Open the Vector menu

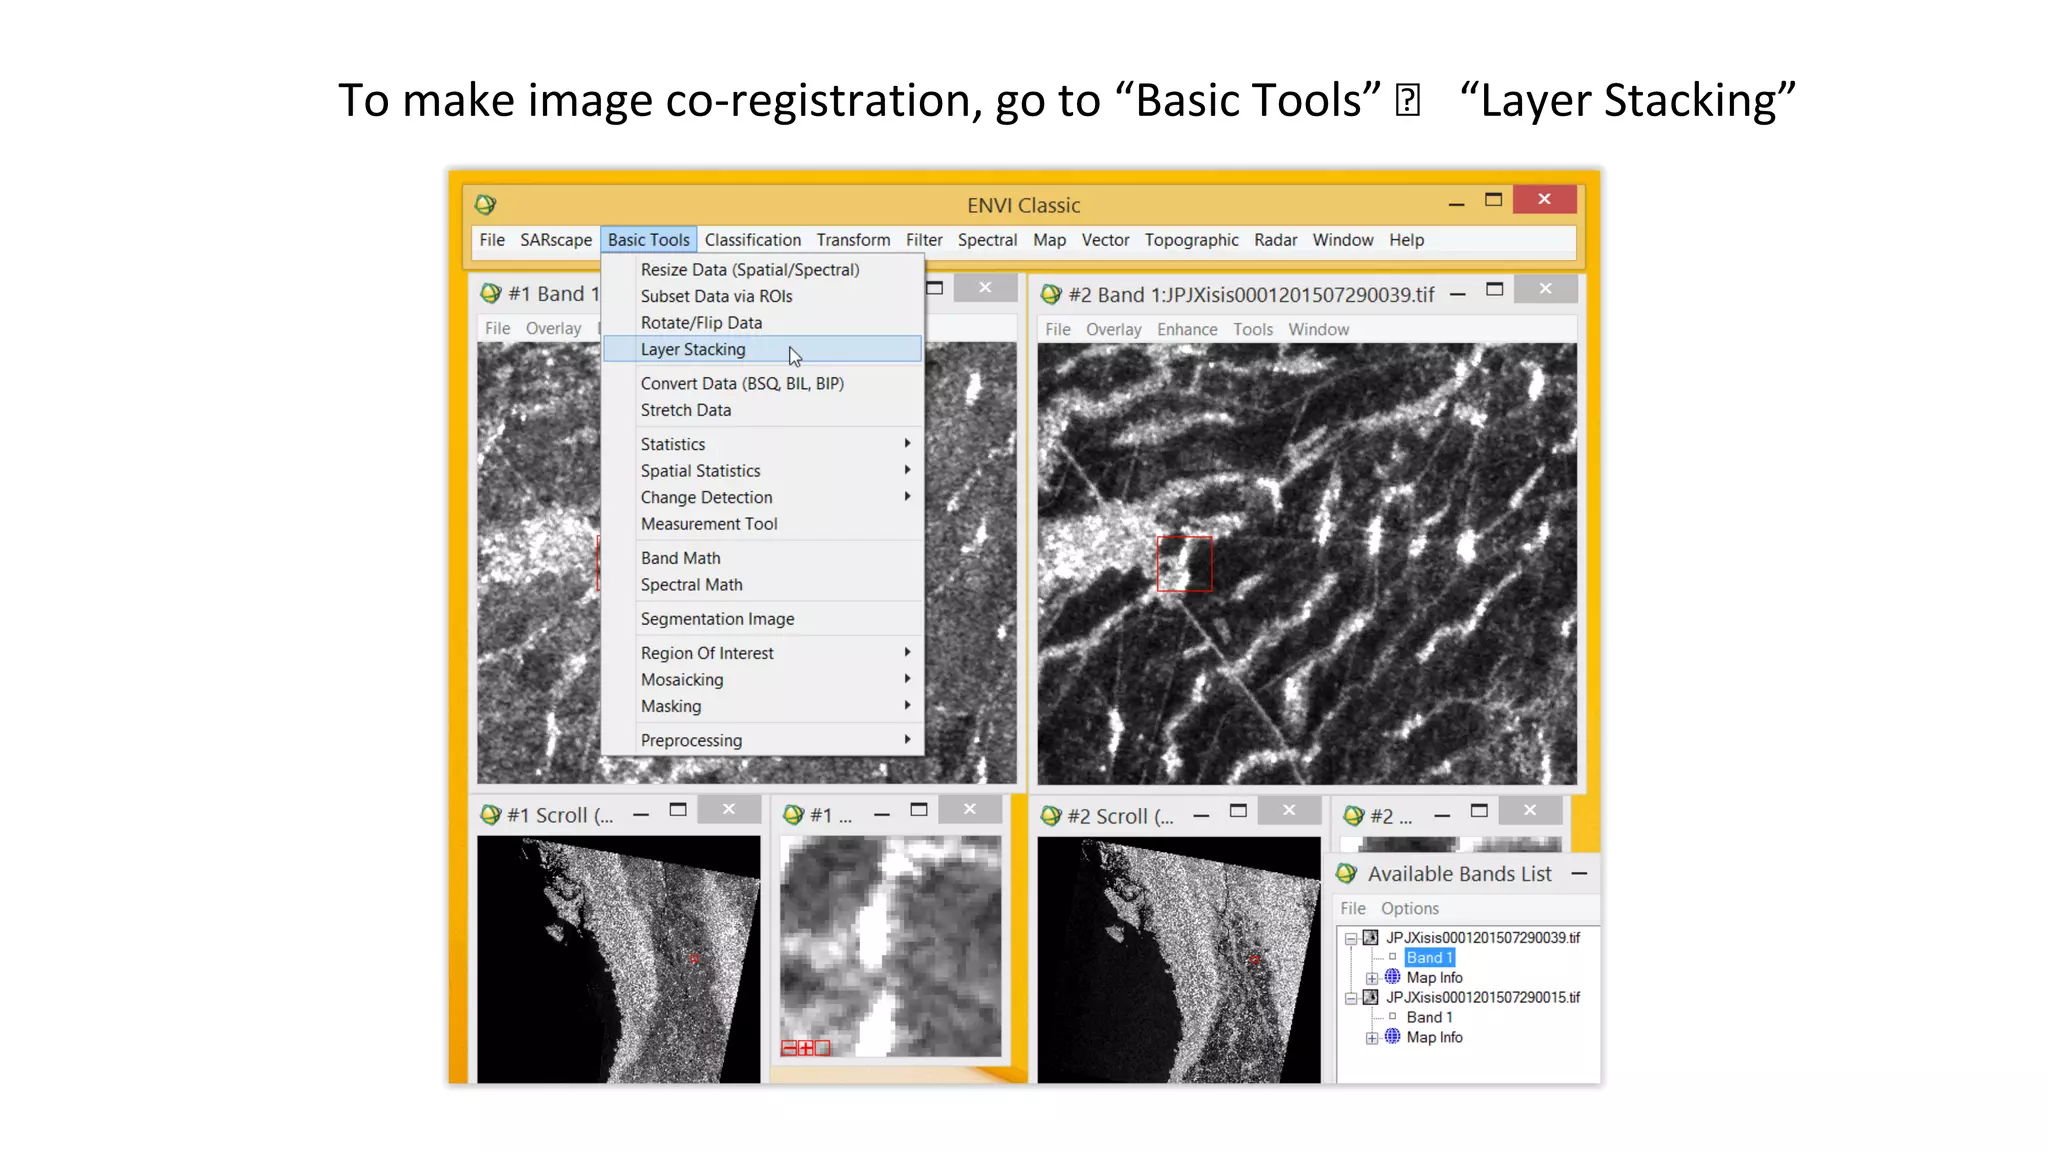(x=1105, y=240)
